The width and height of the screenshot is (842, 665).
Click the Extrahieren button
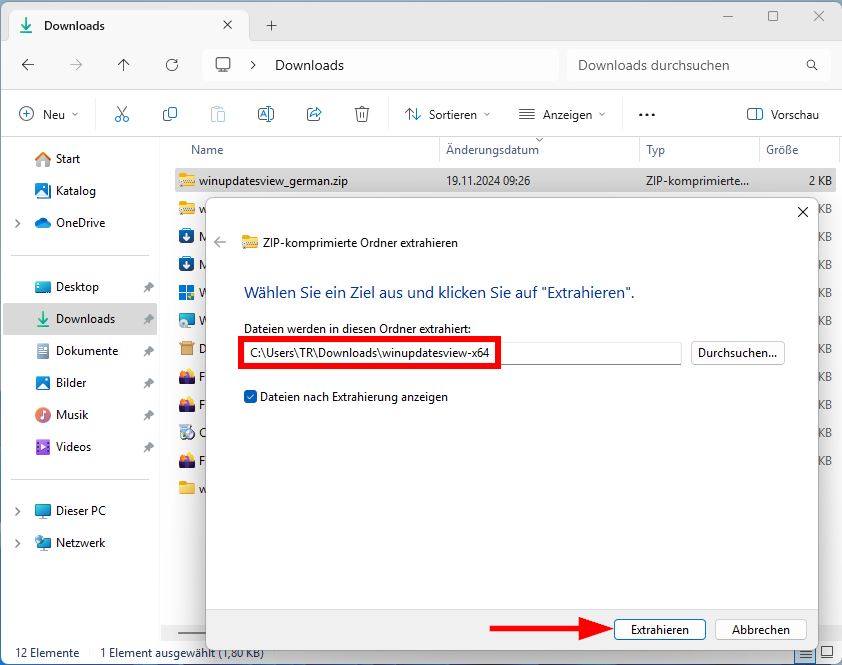tap(660, 629)
